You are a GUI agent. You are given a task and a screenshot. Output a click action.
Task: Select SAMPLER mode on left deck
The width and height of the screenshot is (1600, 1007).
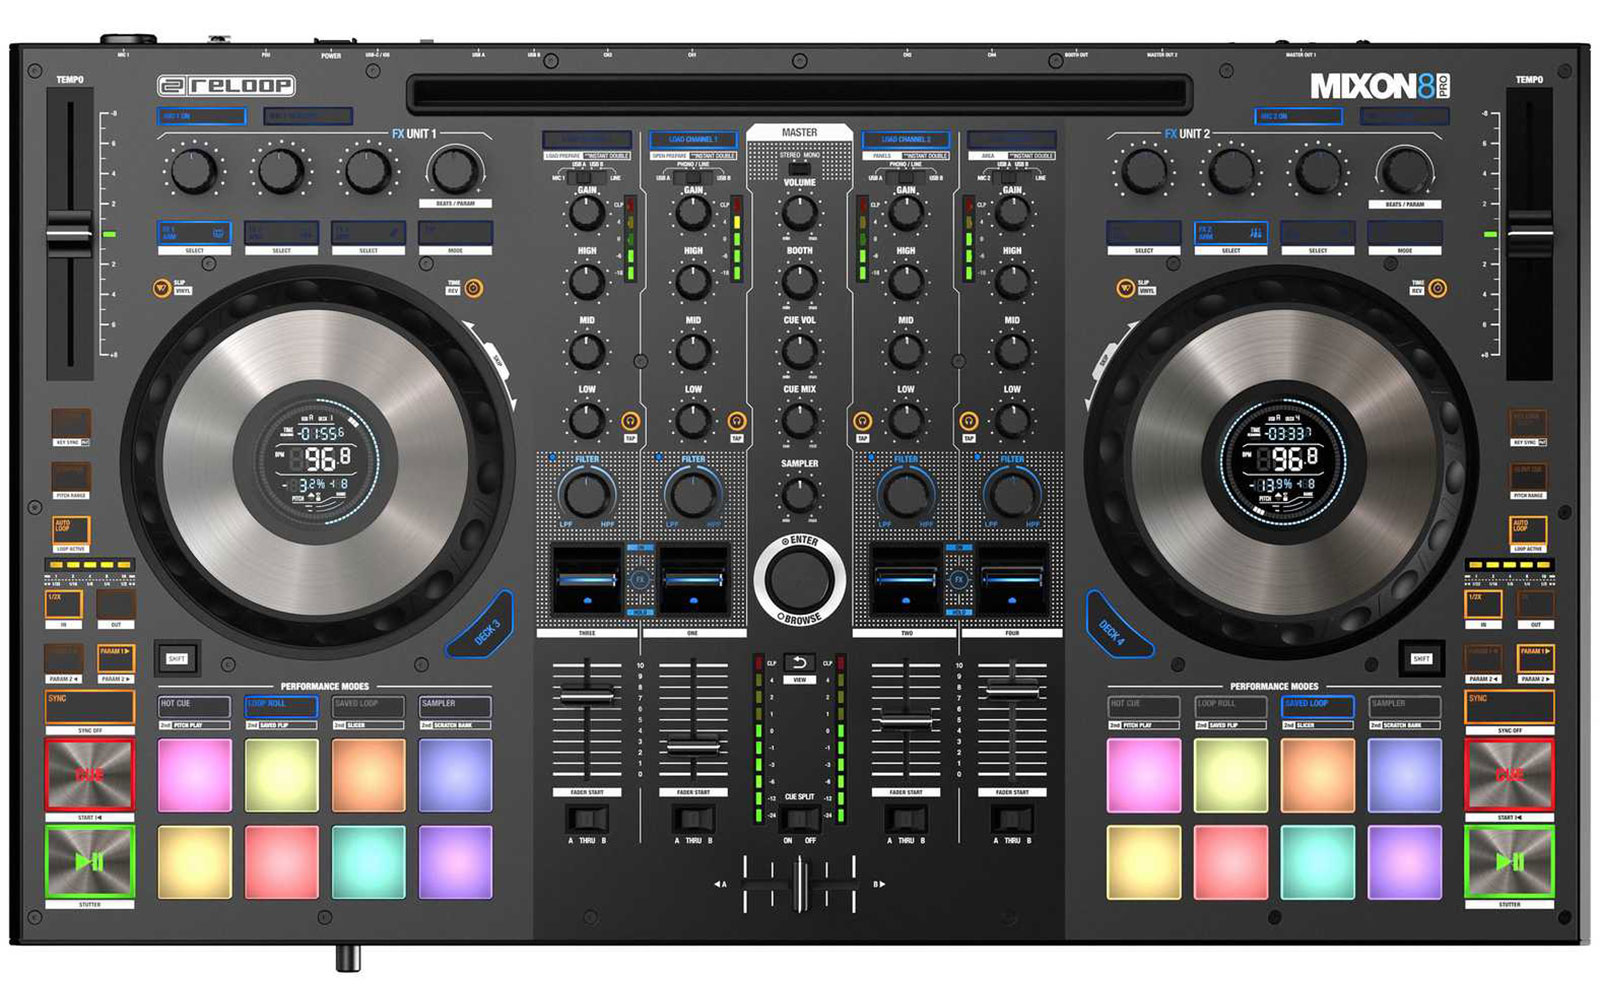455,705
